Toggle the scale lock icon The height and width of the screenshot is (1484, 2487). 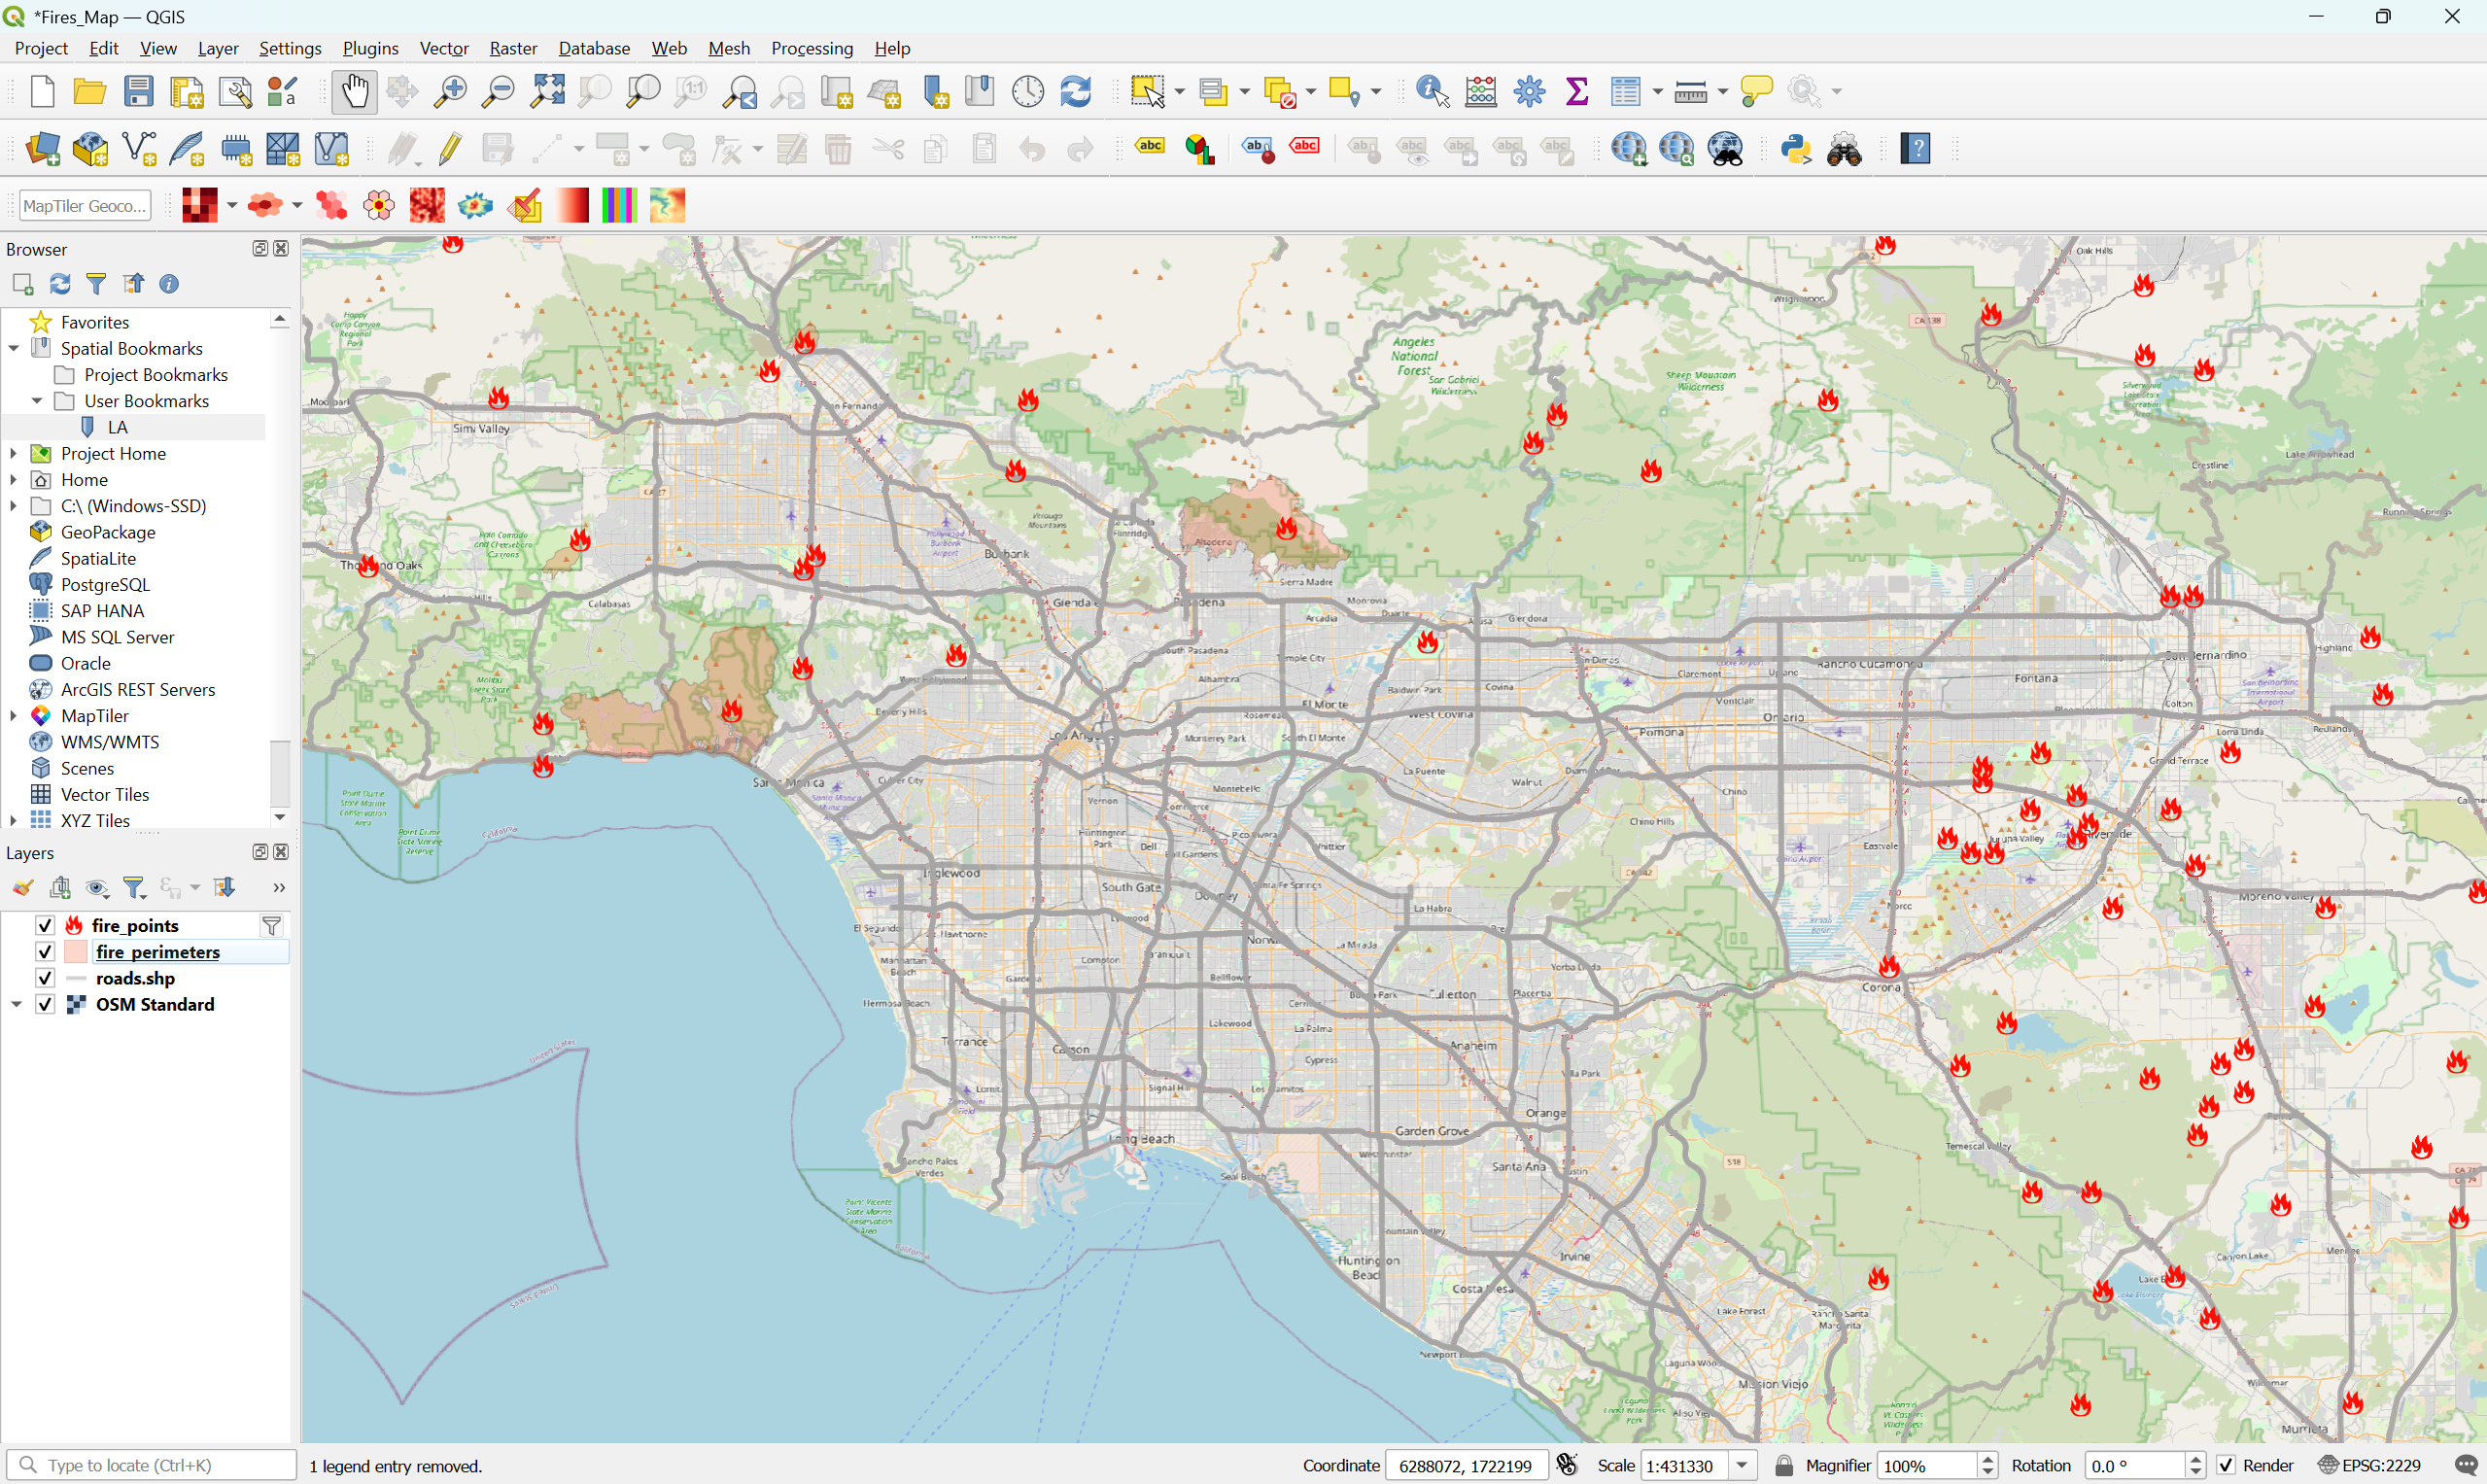point(1783,1465)
